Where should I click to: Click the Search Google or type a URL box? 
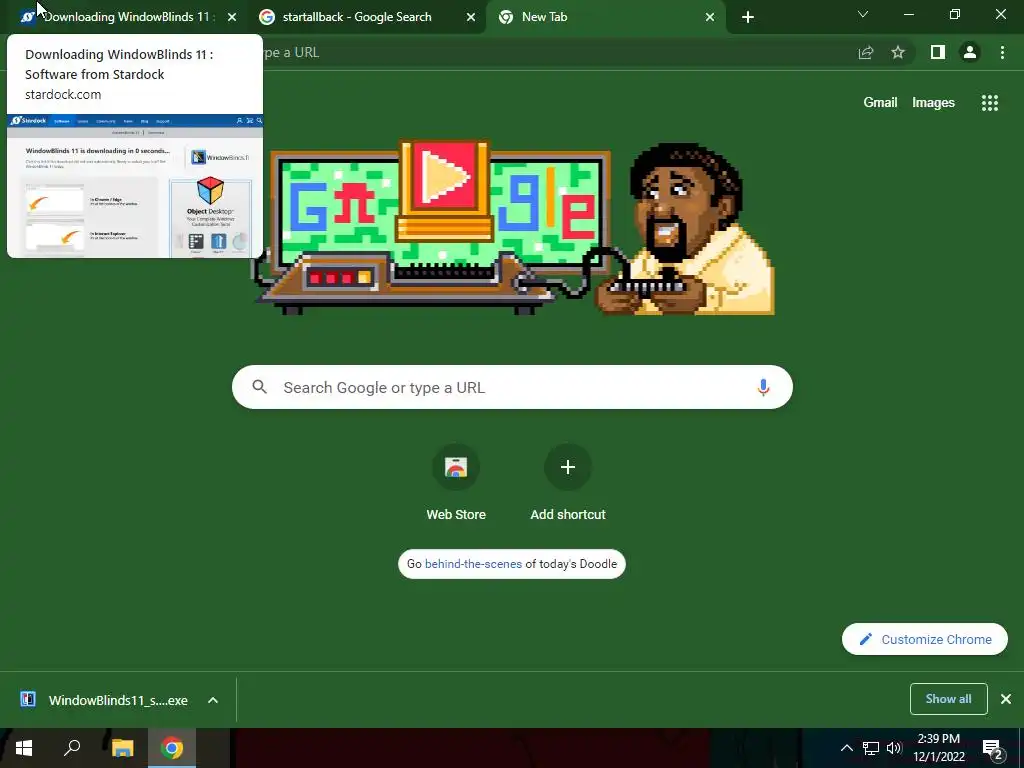[512, 387]
